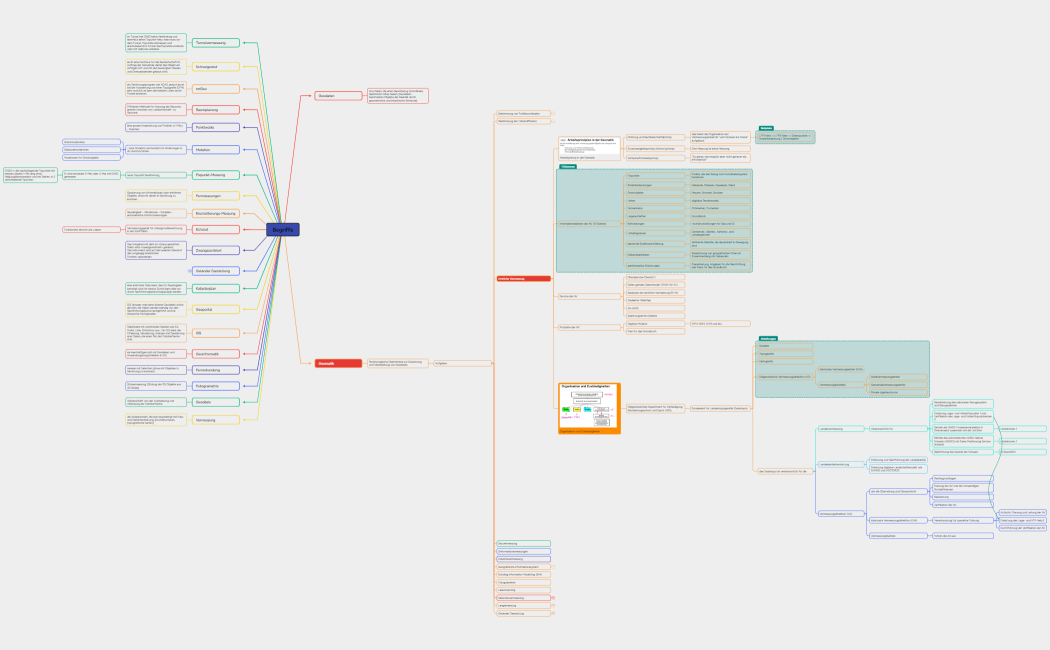The width and height of the screenshot is (1050, 650).
Task: Click the Schnurgerüst node
Action: click(x=215, y=66)
